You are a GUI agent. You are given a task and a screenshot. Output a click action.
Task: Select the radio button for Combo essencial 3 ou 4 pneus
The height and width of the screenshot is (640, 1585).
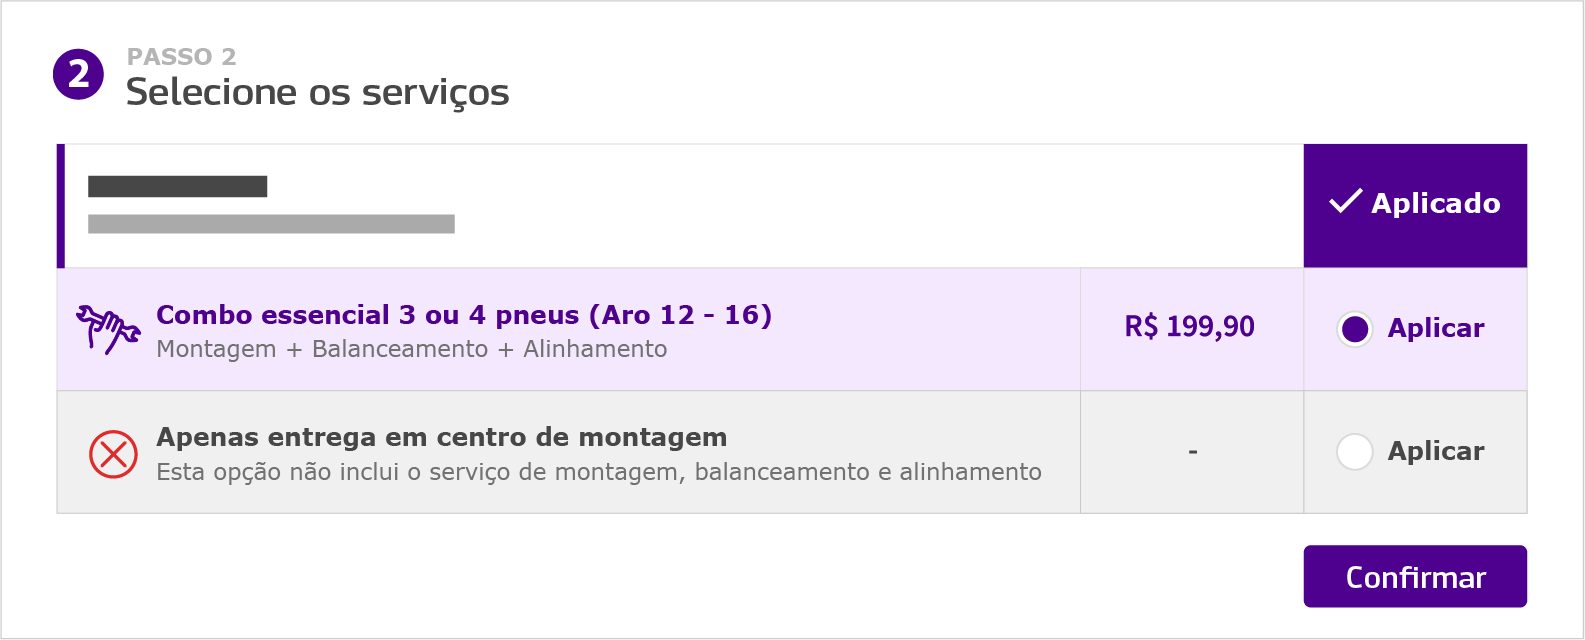(1354, 328)
